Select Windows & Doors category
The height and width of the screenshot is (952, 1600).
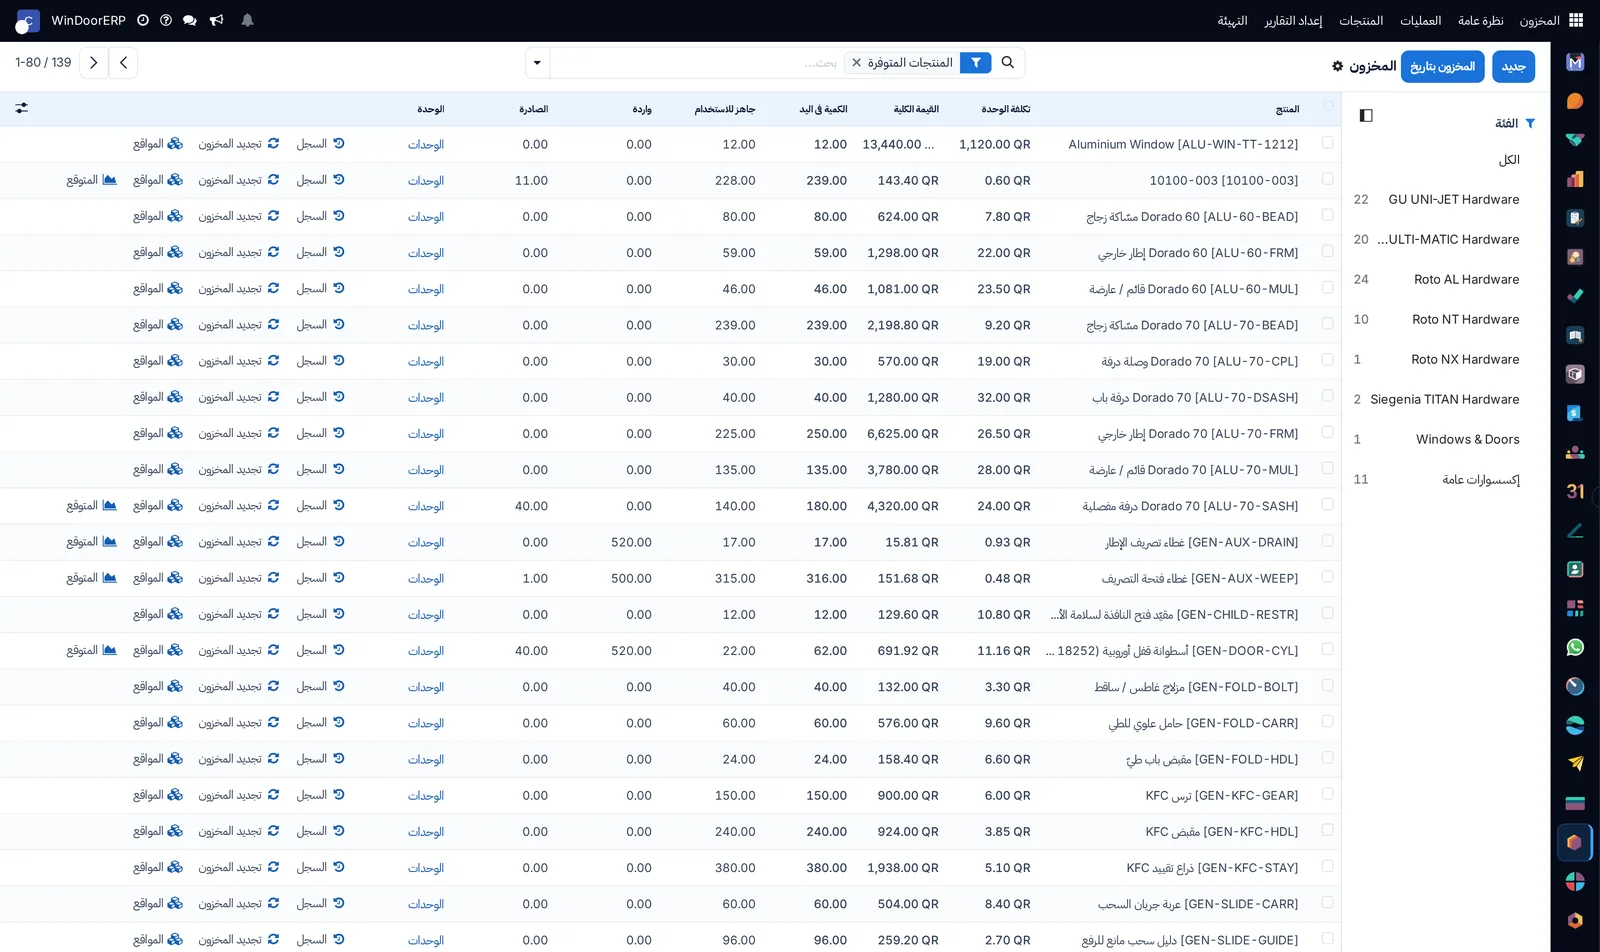tap(1436, 440)
